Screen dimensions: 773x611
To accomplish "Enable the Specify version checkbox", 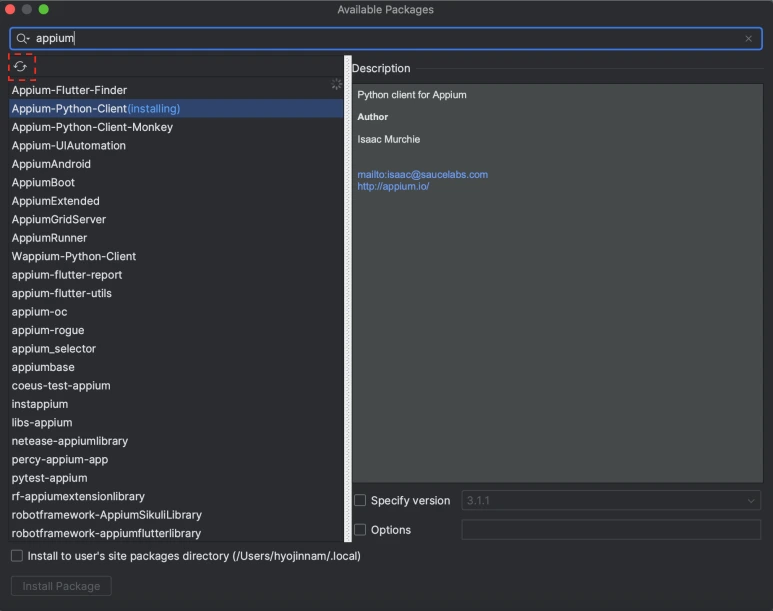I will (360, 500).
